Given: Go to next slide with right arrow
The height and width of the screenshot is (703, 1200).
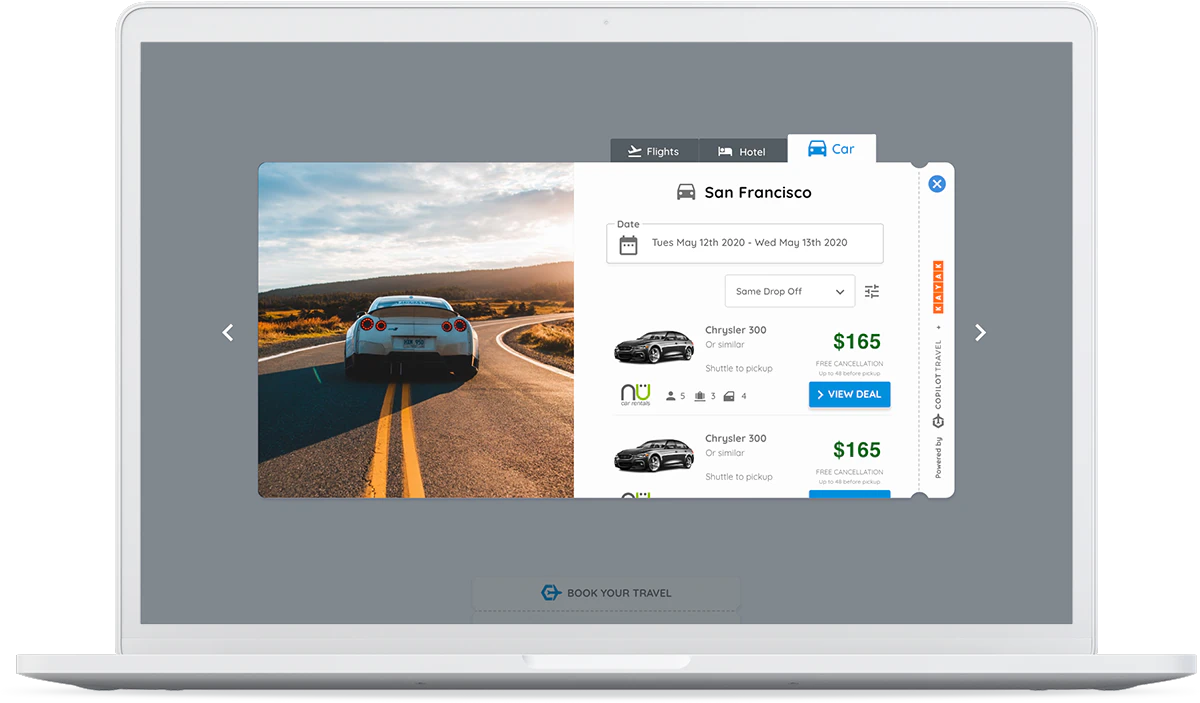Looking at the screenshot, I should [x=980, y=333].
